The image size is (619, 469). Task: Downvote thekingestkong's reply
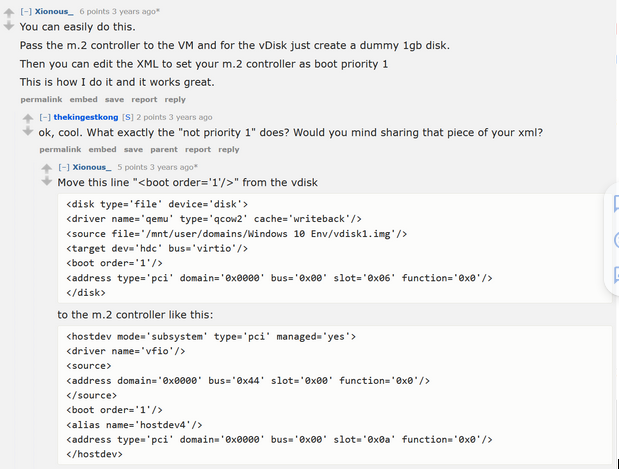(28, 132)
